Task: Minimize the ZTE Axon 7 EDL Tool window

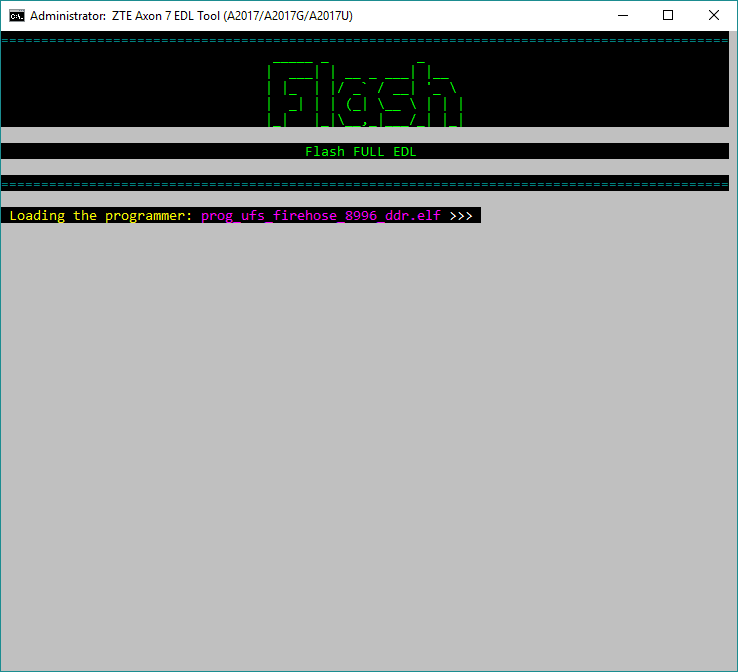Action: (x=623, y=16)
